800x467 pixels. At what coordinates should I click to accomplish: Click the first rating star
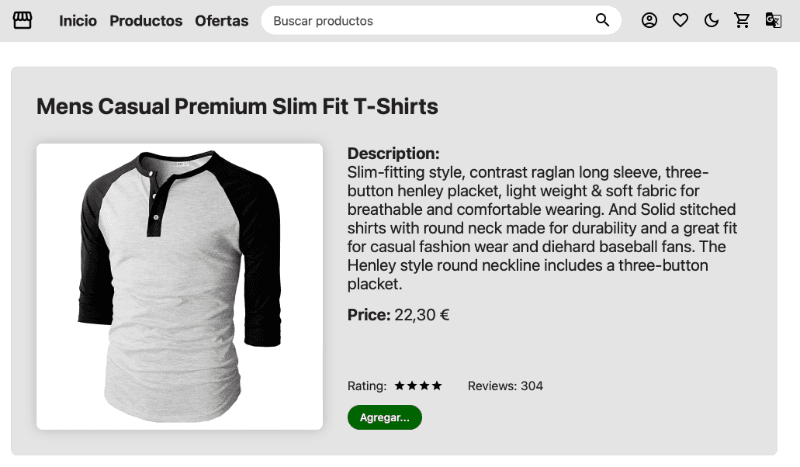click(x=400, y=386)
